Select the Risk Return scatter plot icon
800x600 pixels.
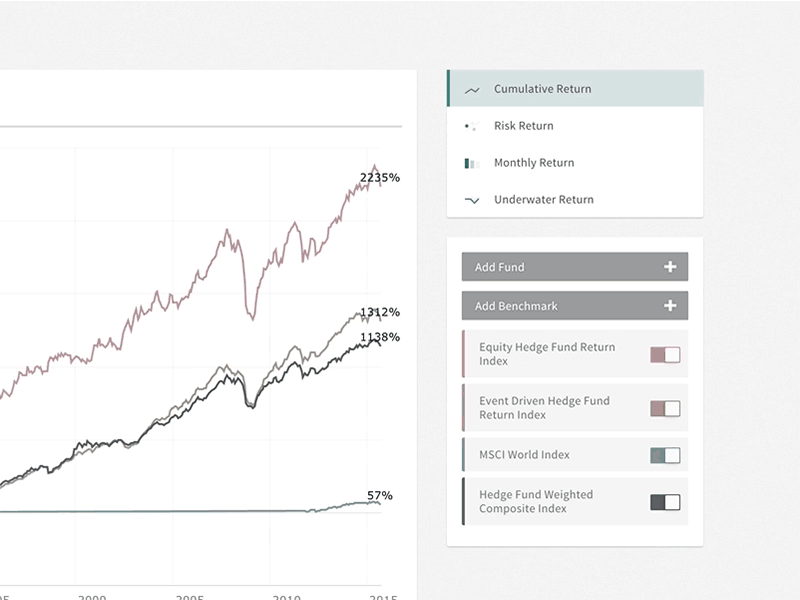point(471,126)
